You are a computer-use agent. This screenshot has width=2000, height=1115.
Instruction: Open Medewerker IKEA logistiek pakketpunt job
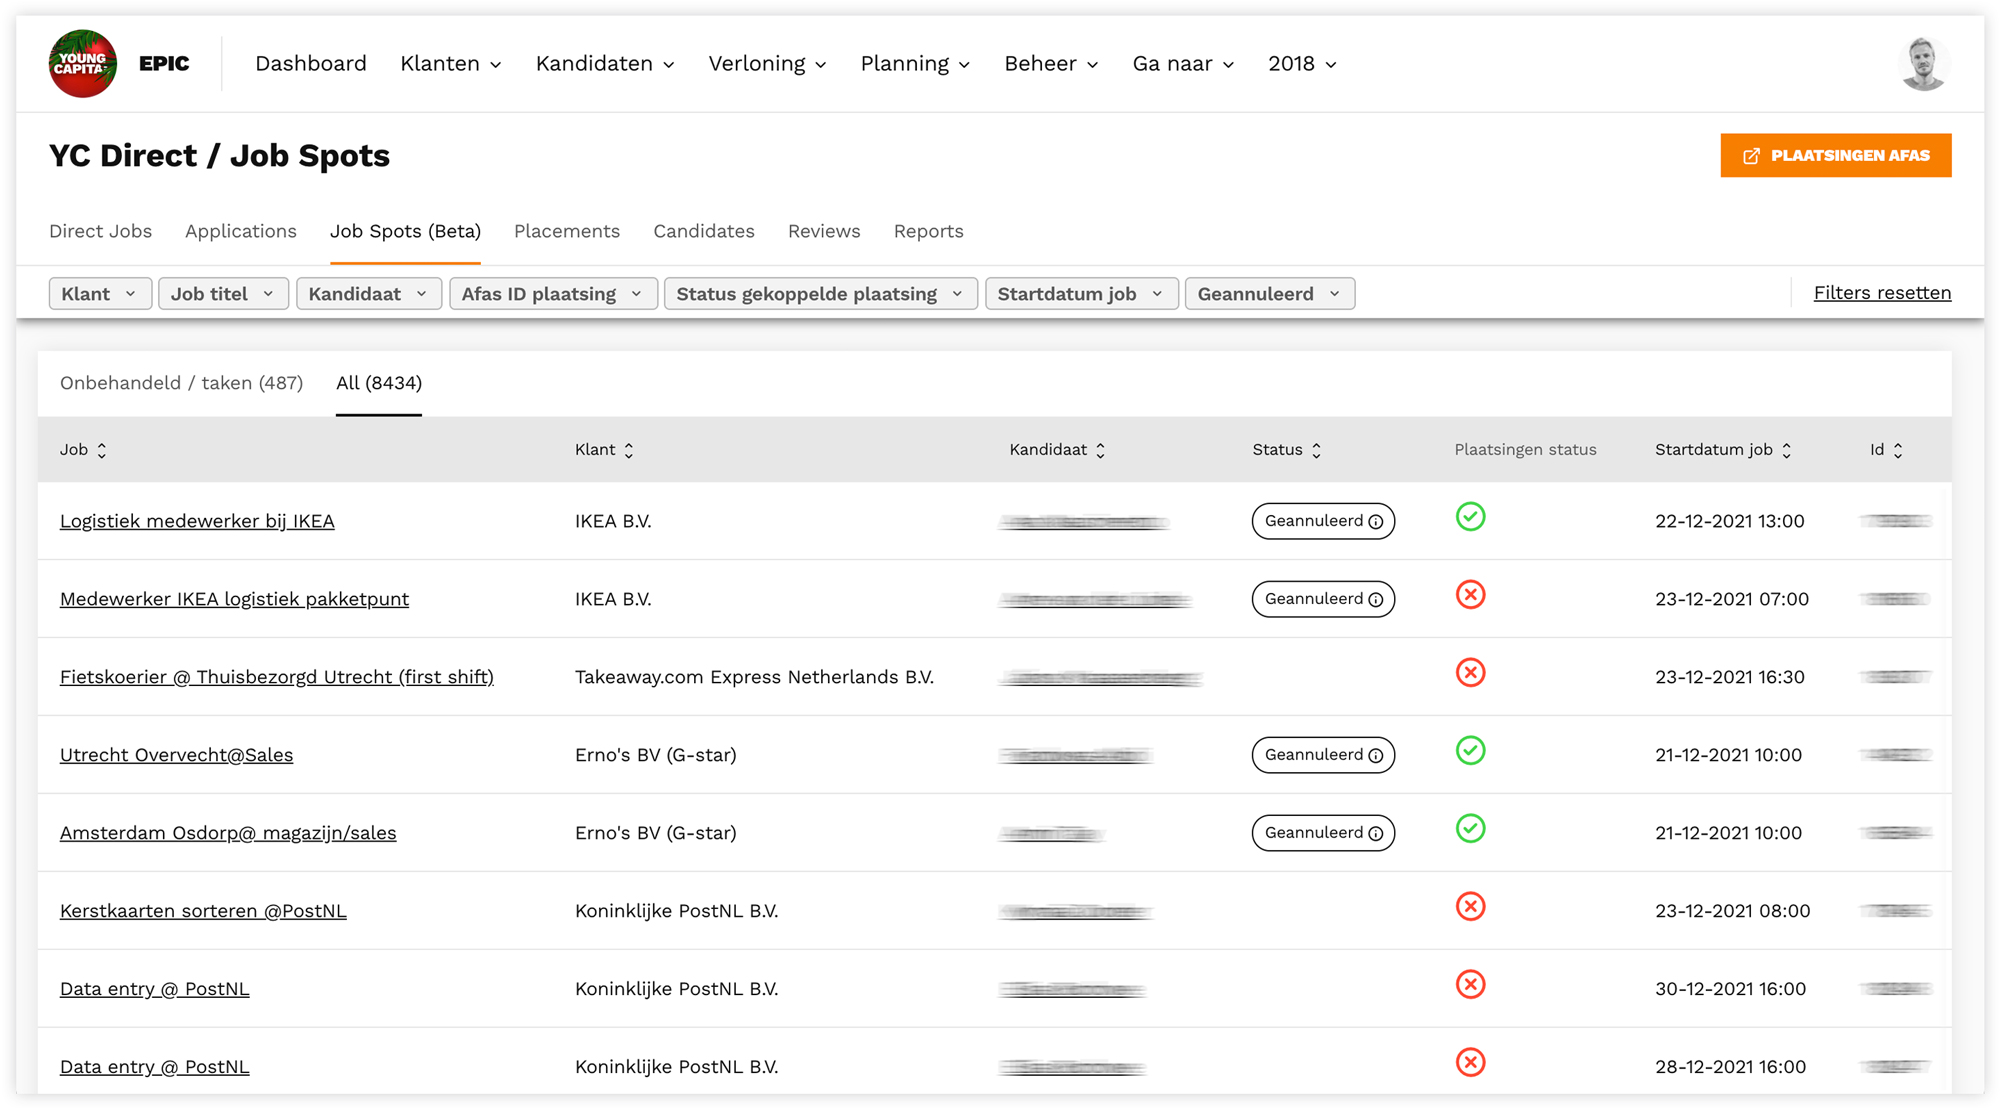click(234, 600)
